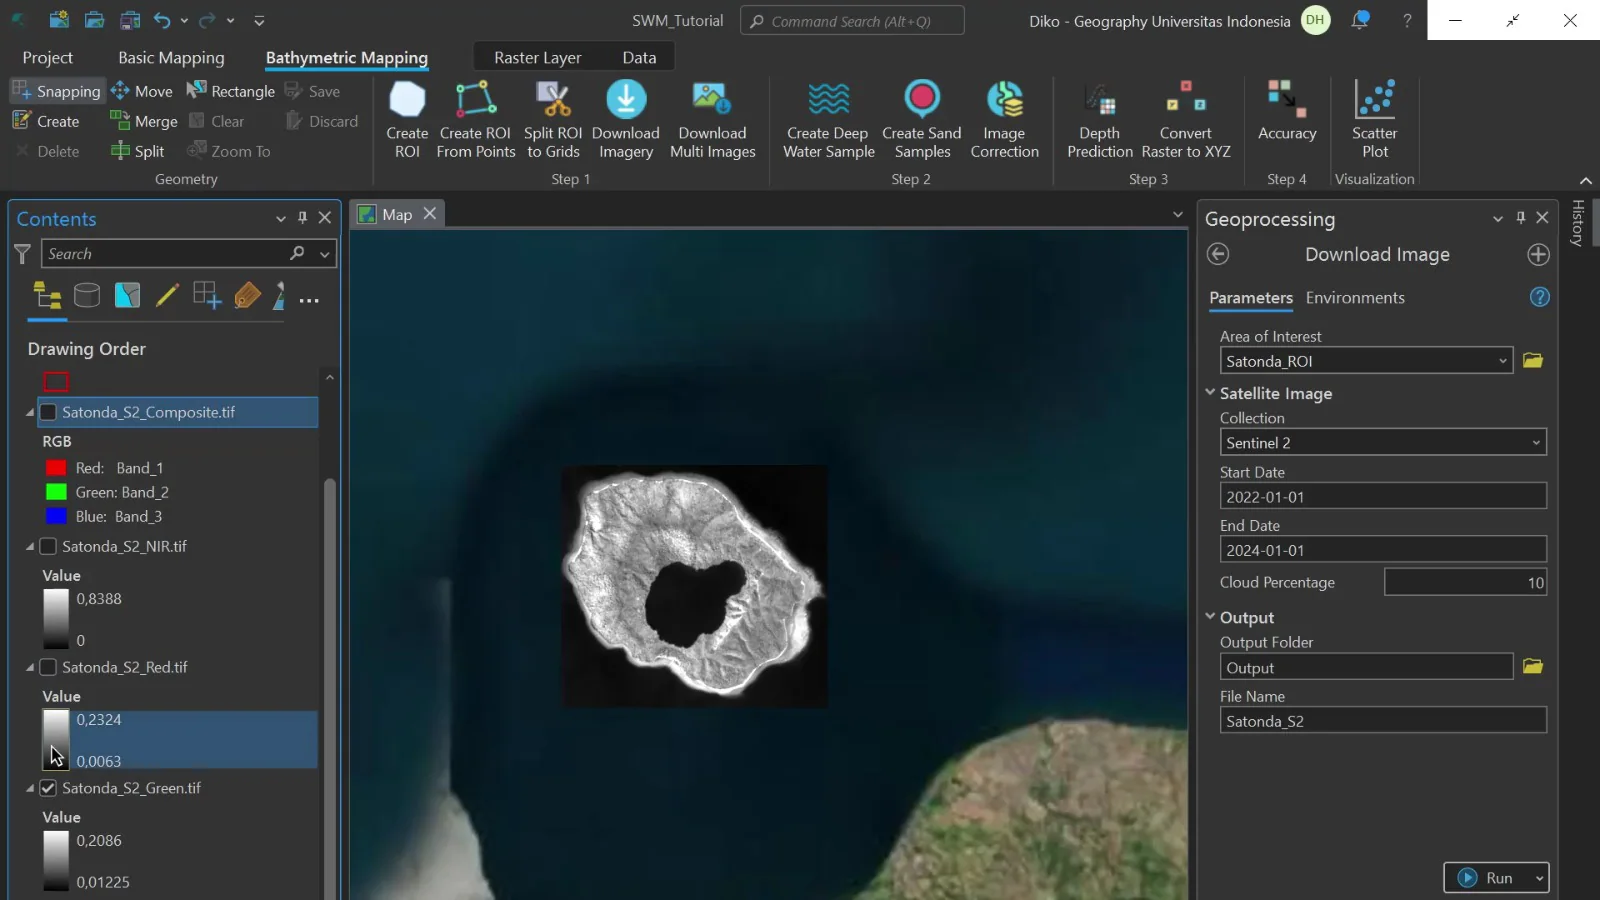The width and height of the screenshot is (1600, 900).
Task: Open the Project tab
Action: (x=48, y=58)
